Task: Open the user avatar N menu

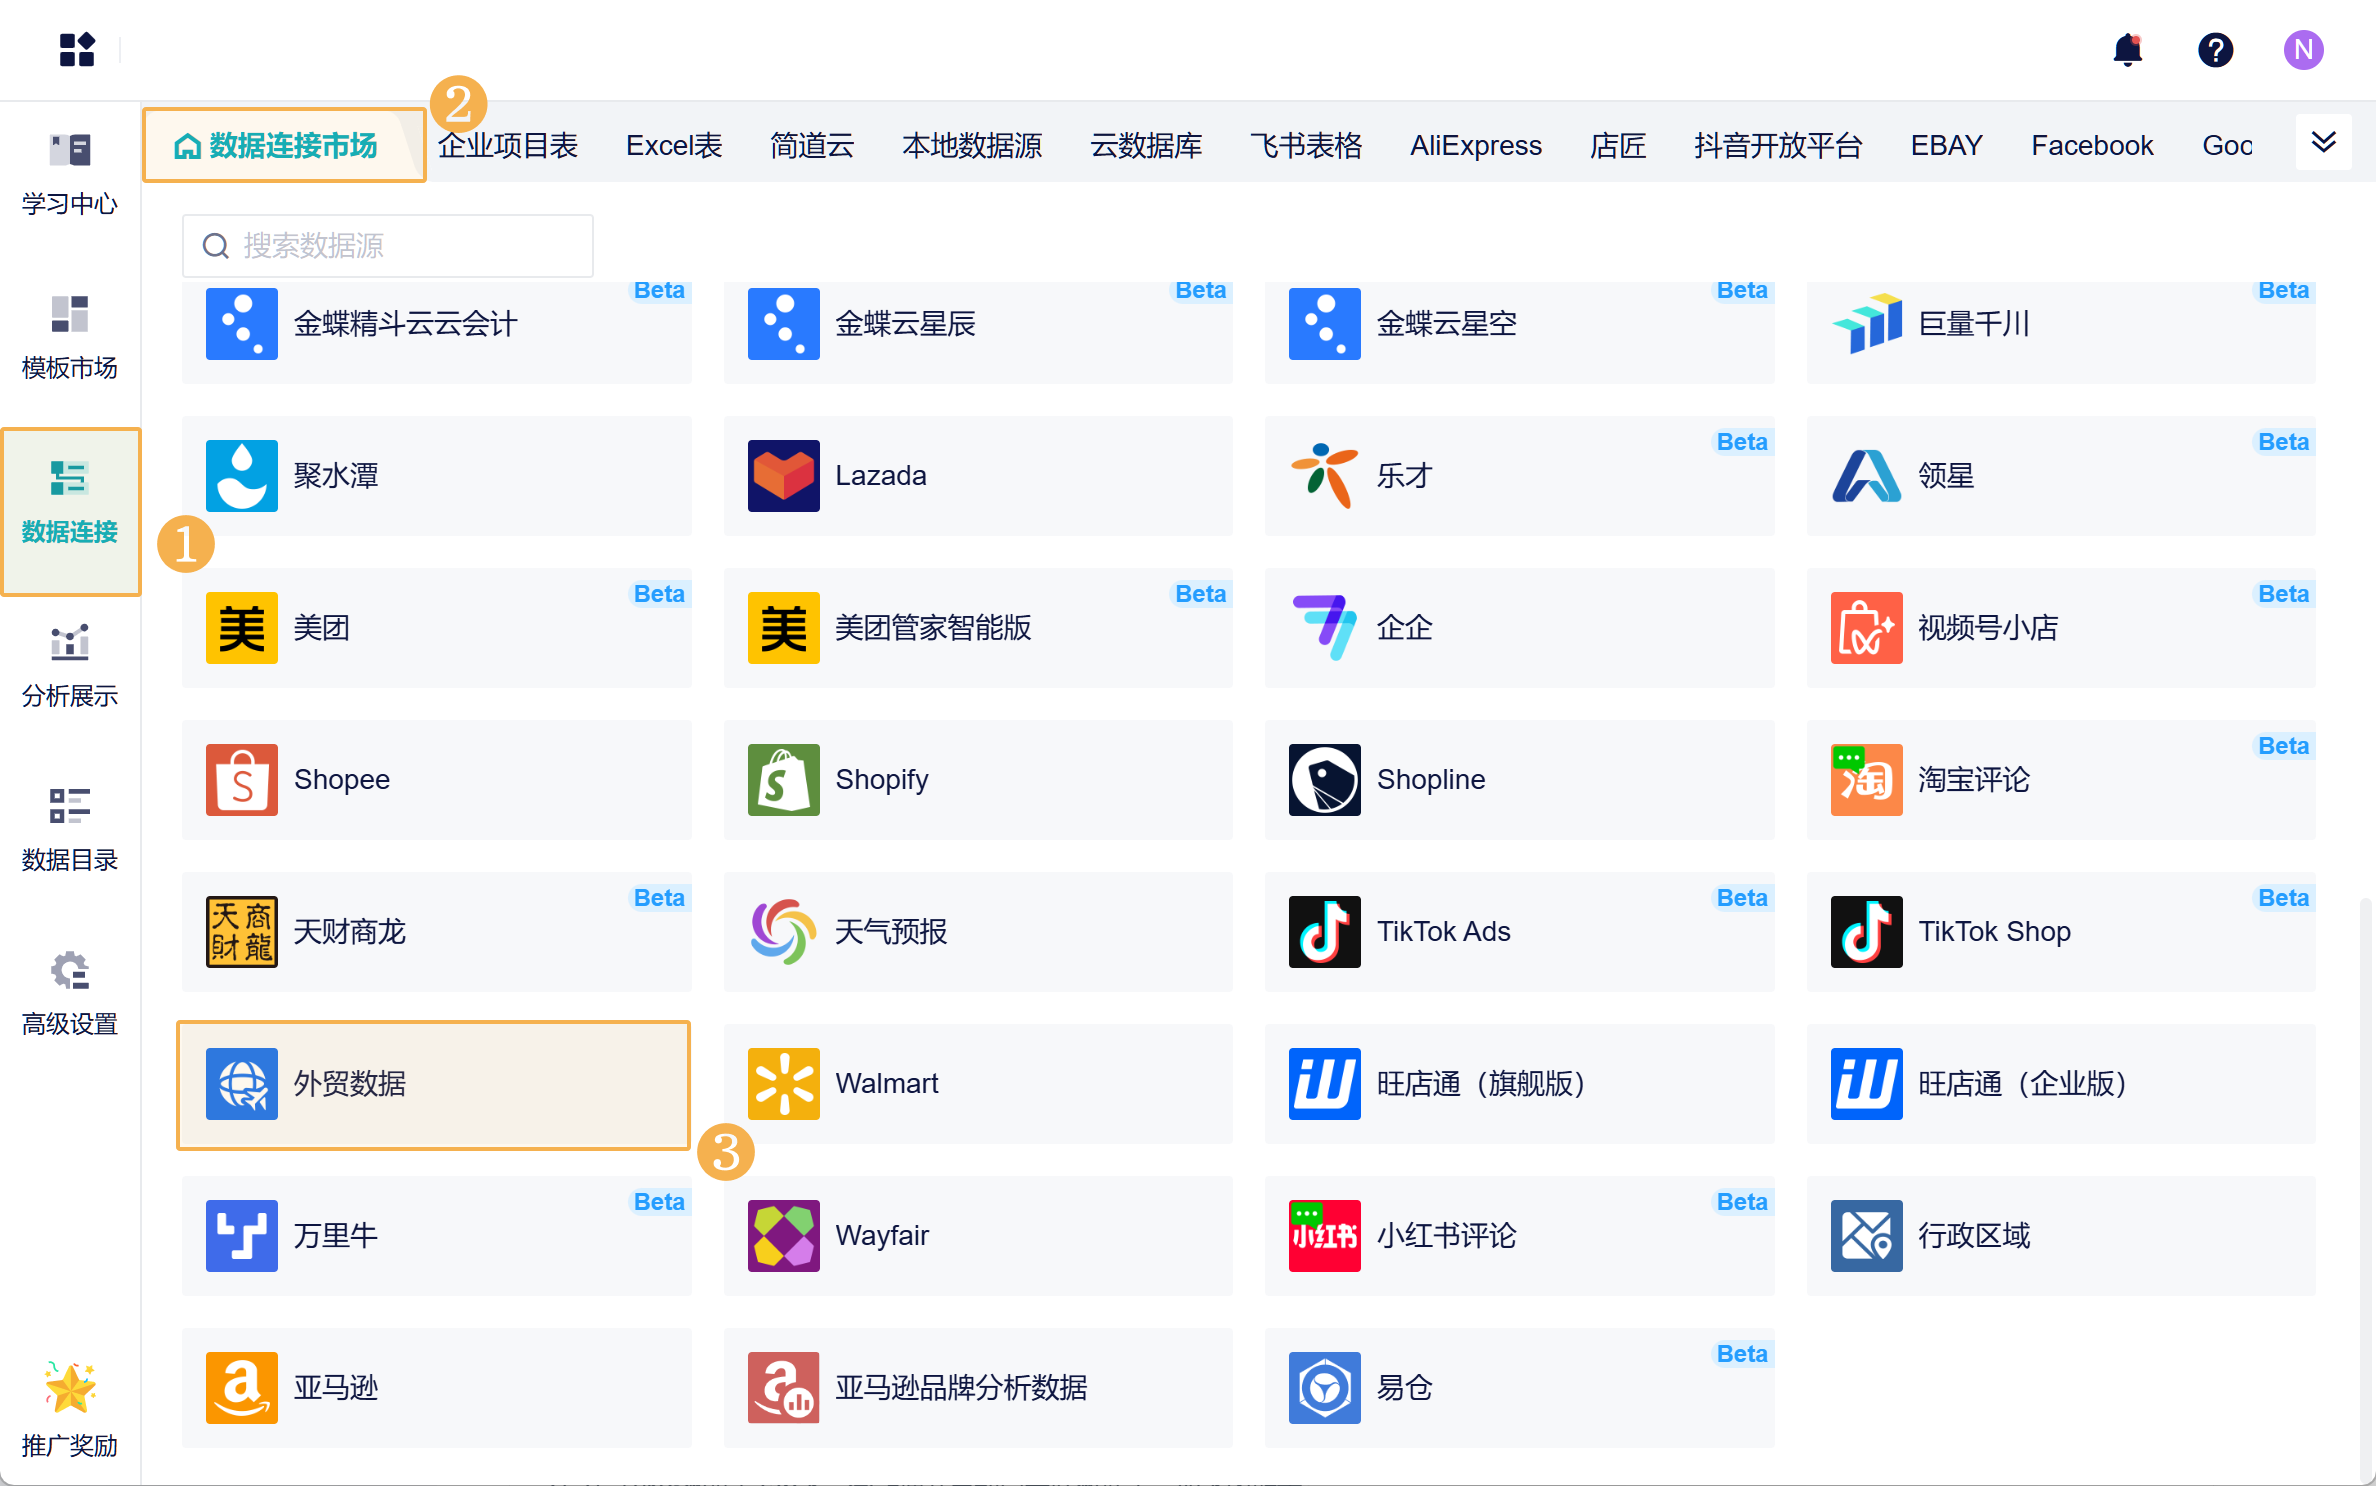Action: 2302,50
